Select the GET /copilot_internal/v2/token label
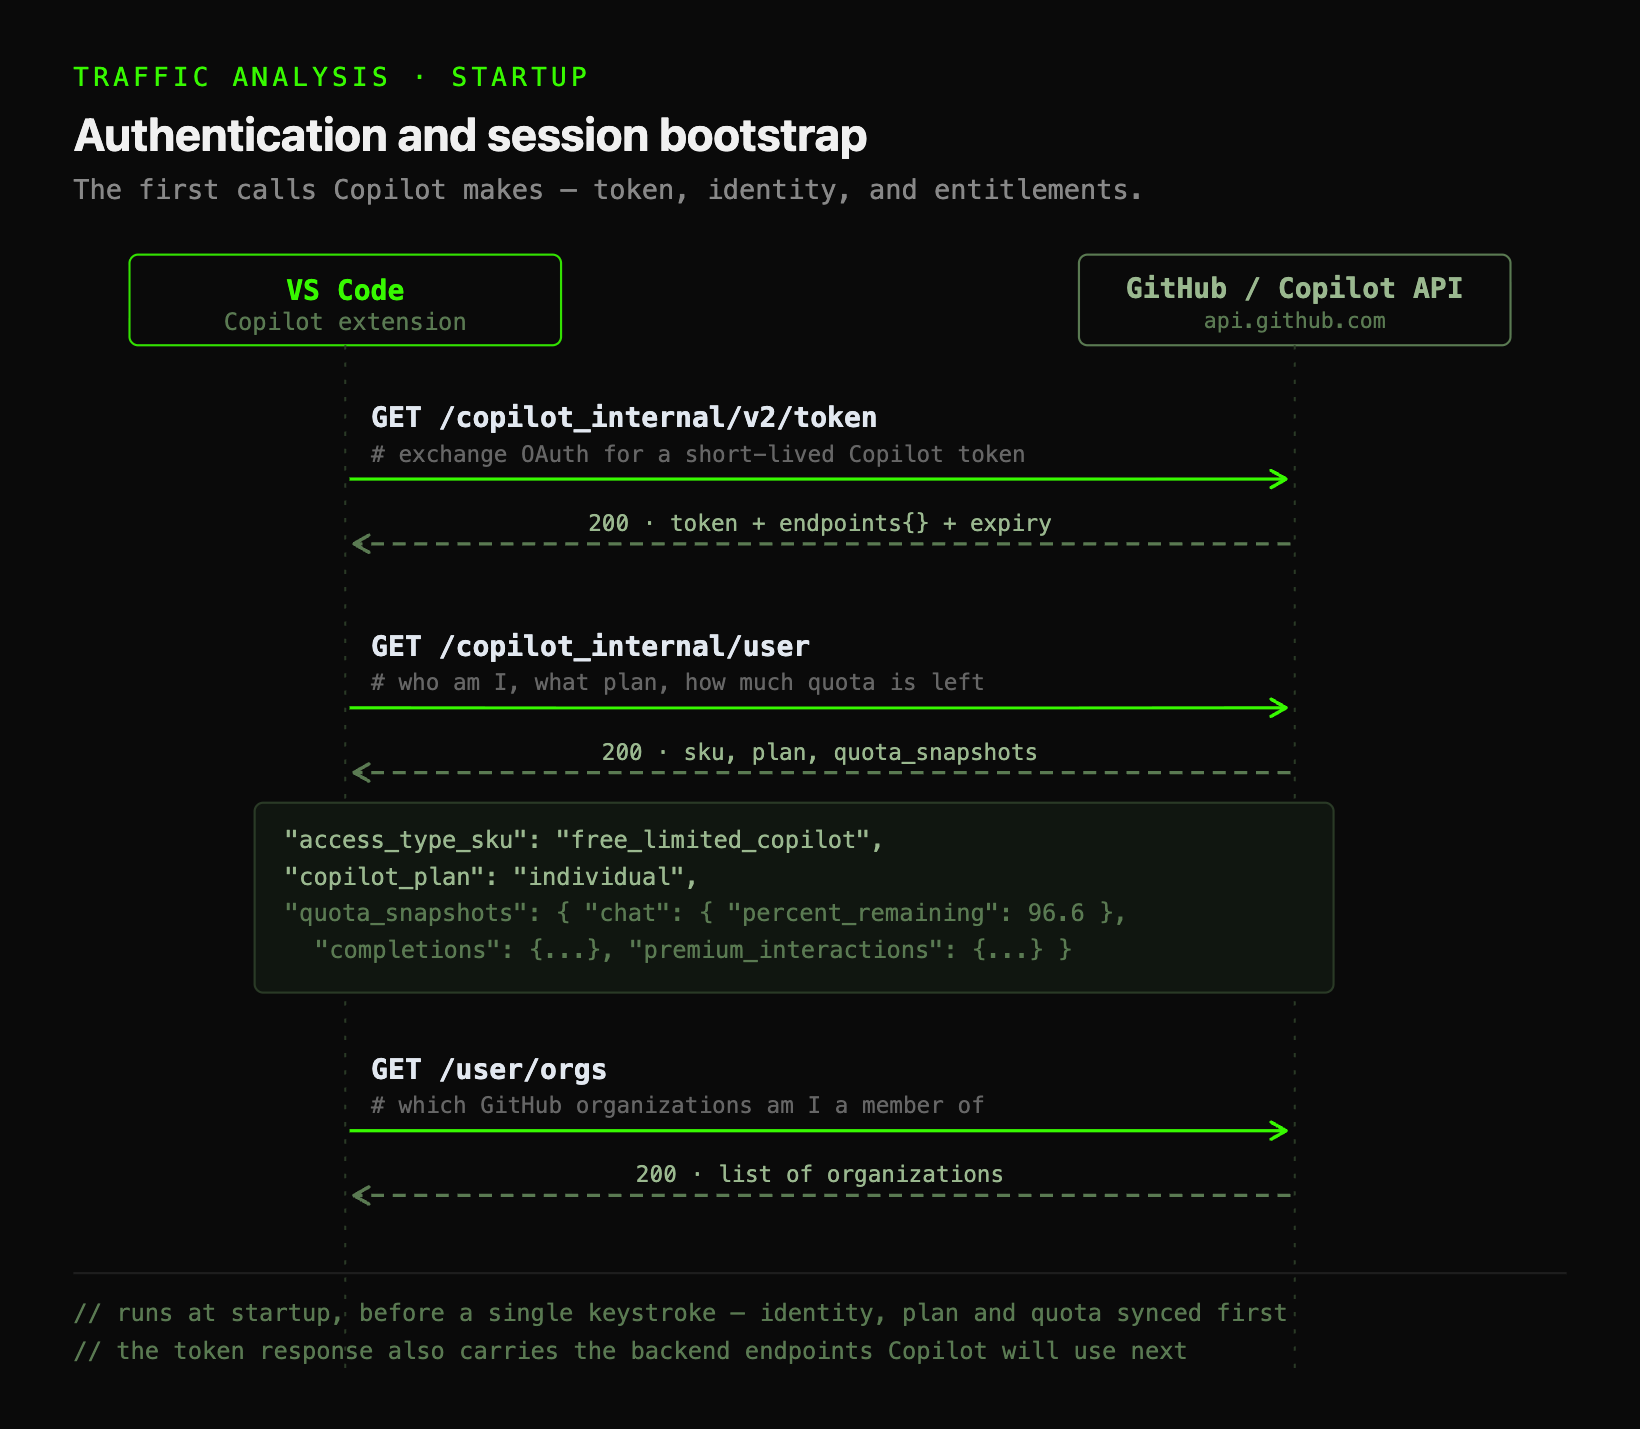1640x1429 pixels. pyautogui.click(x=624, y=417)
